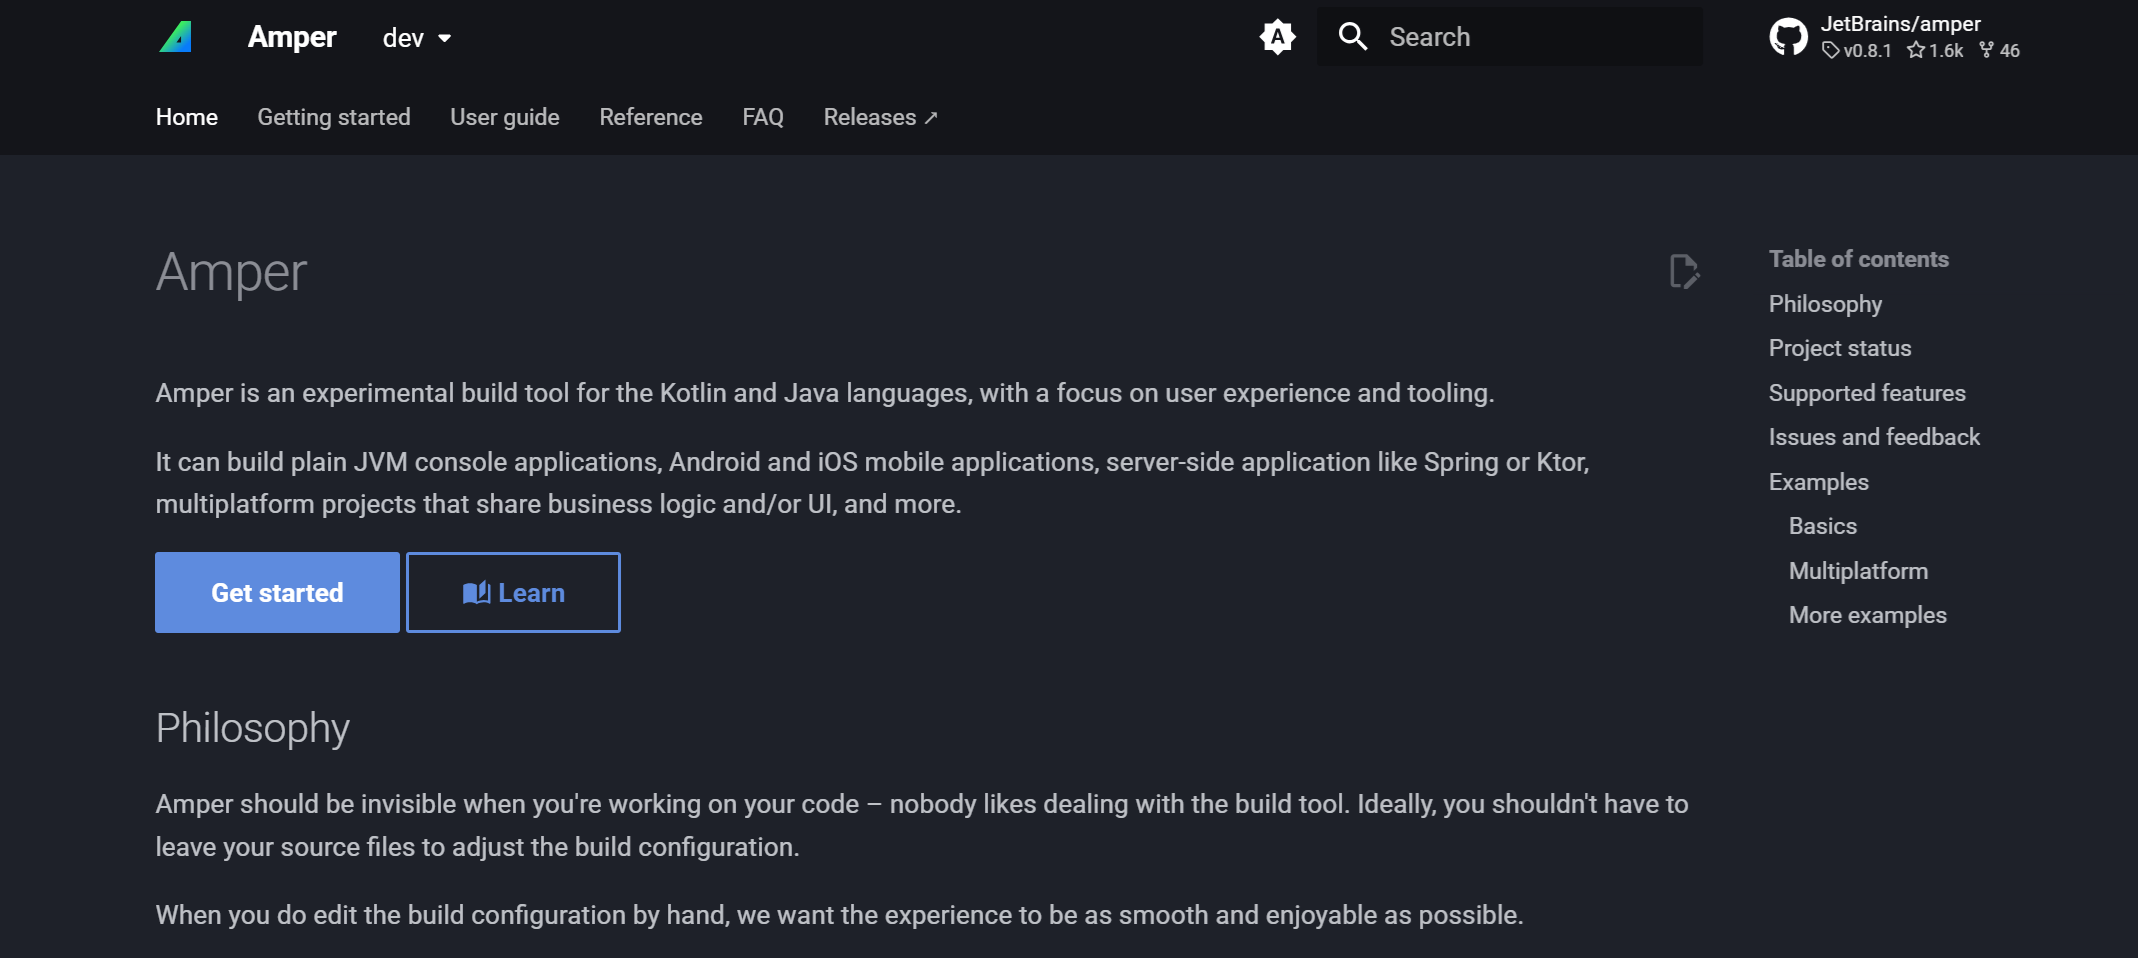Open the GitHub octocat repository icon

1788,37
